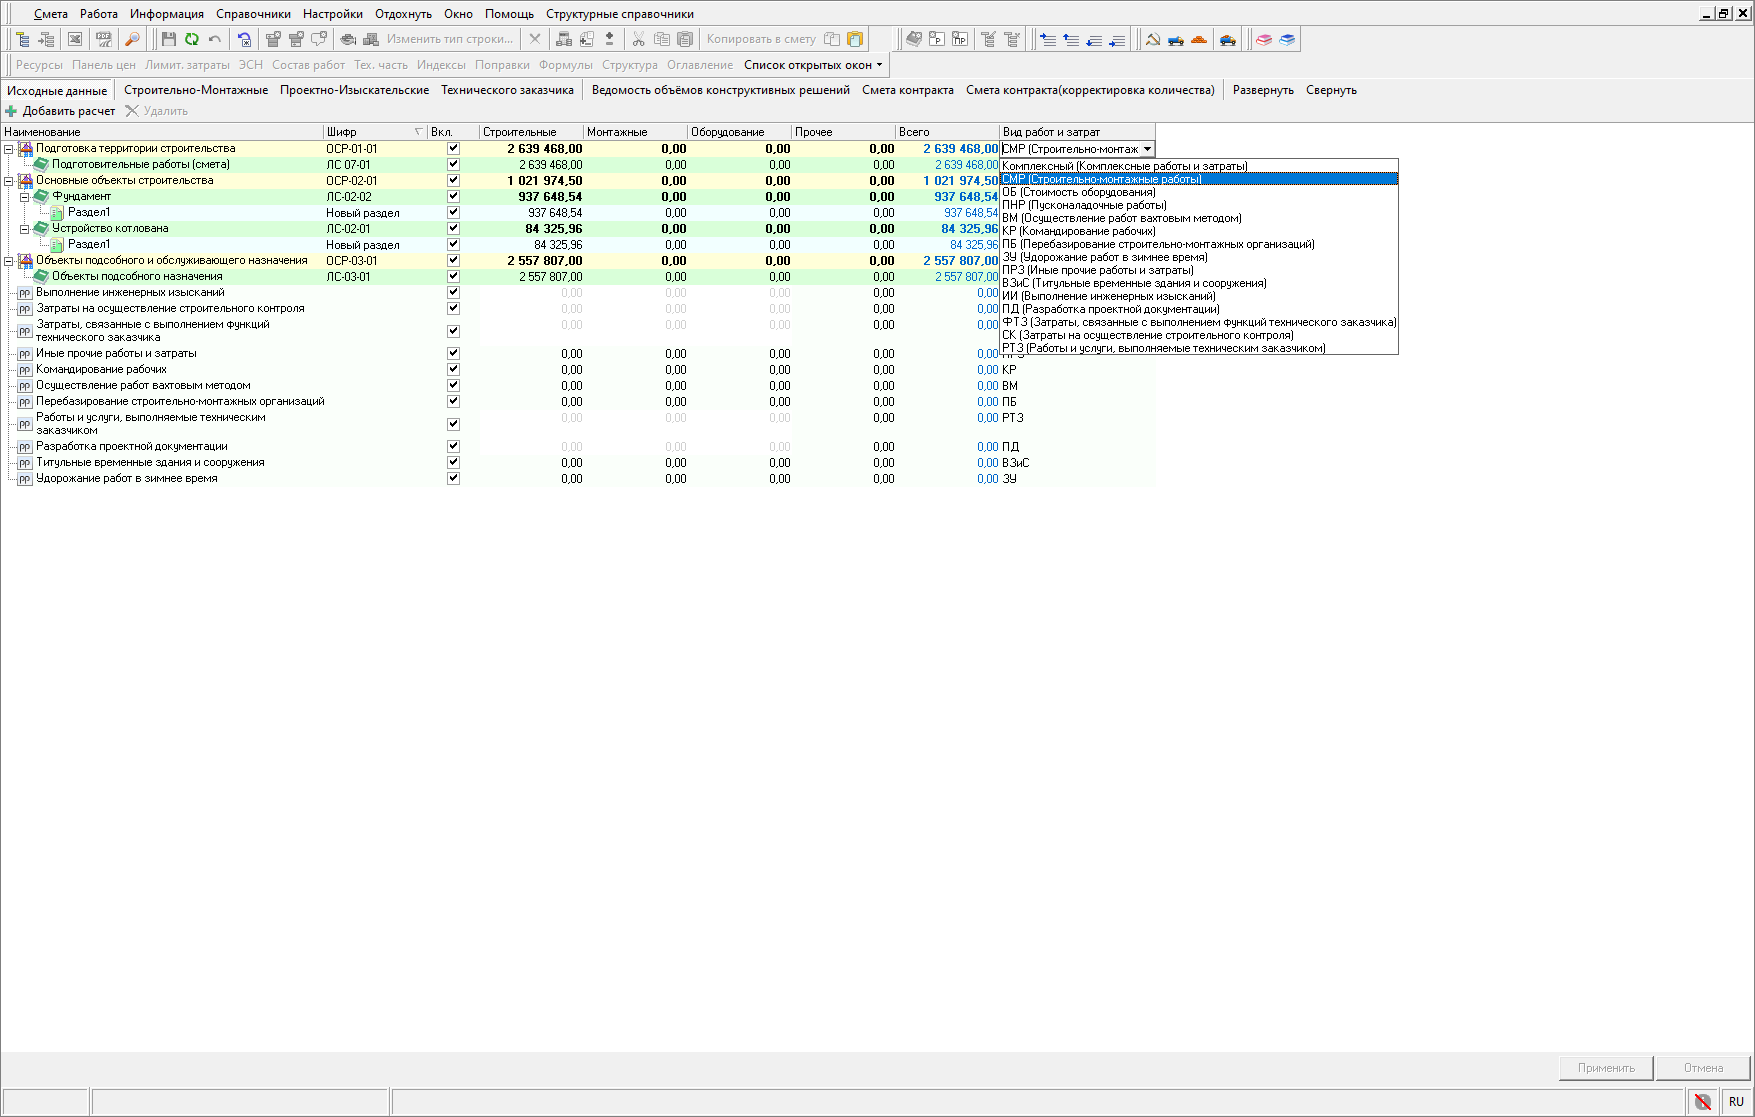Screen dimensions: 1755x1117
Task: Switch to the Смета контракта tab
Action: (x=907, y=90)
